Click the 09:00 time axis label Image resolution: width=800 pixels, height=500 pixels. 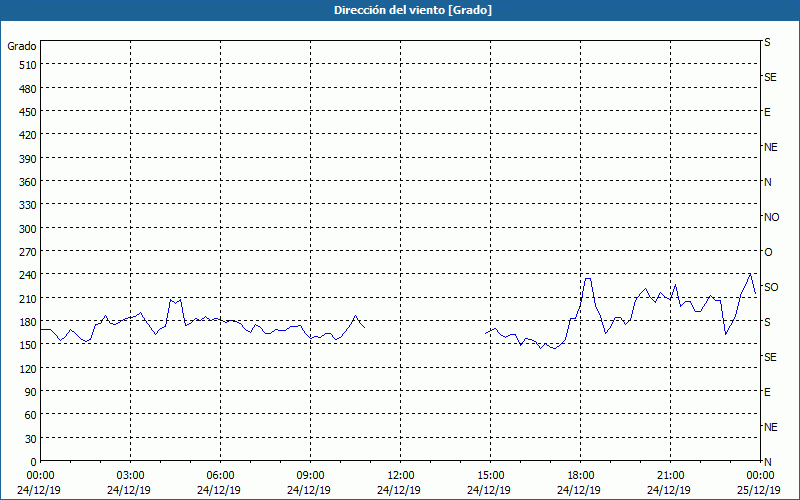tap(310, 476)
